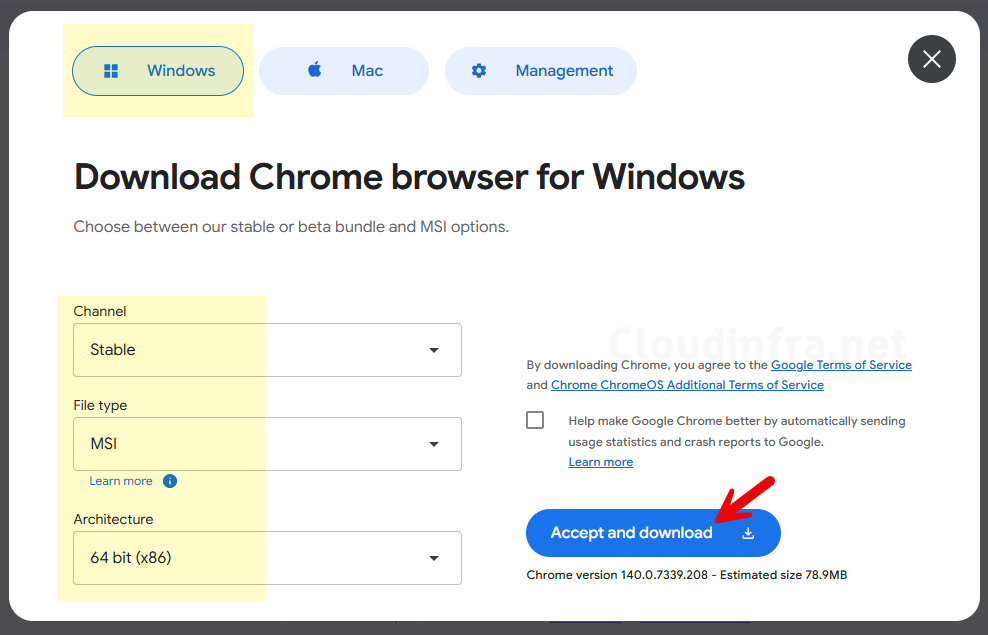Click the download arrow icon in the button
This screenshot has height=635, width=988.
[x=748, y=534]
